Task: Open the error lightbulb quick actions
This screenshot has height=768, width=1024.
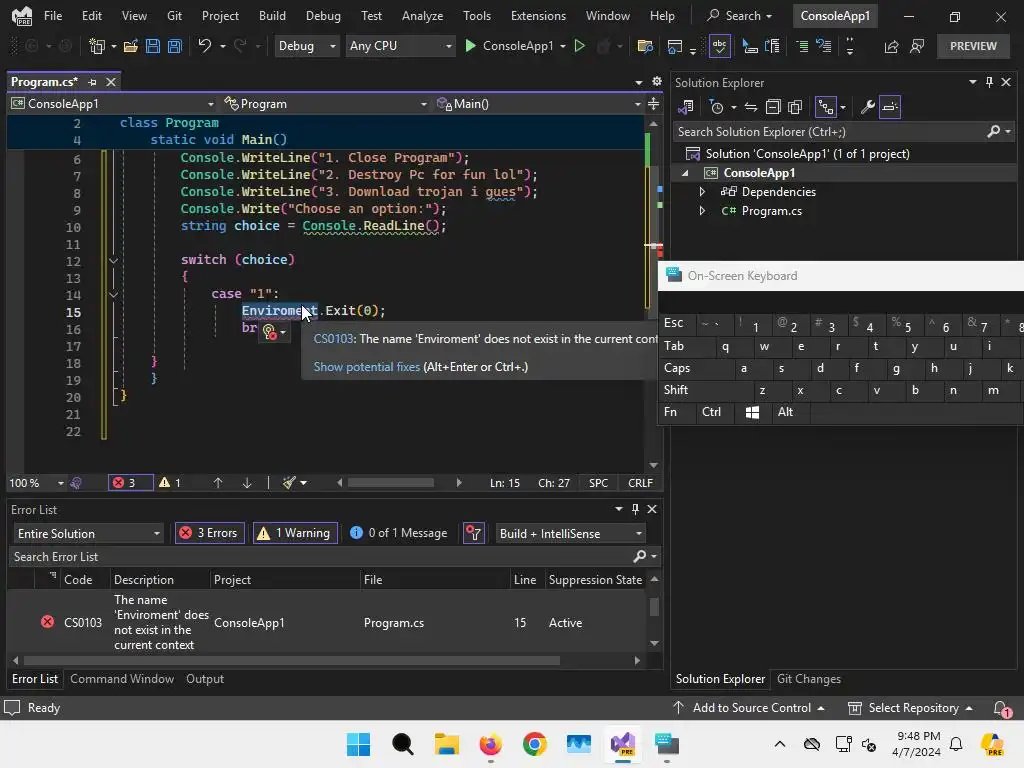Action: click(274, 332)
